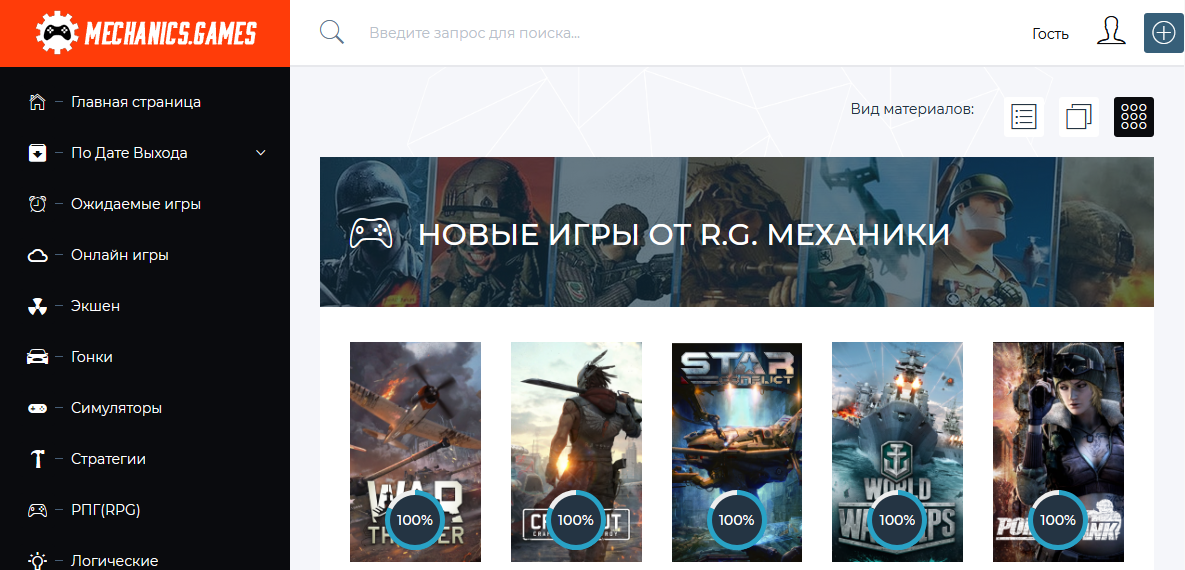Switch to list view of materials
Screen dimensions: 1185x570
[x=1023, y=117]
